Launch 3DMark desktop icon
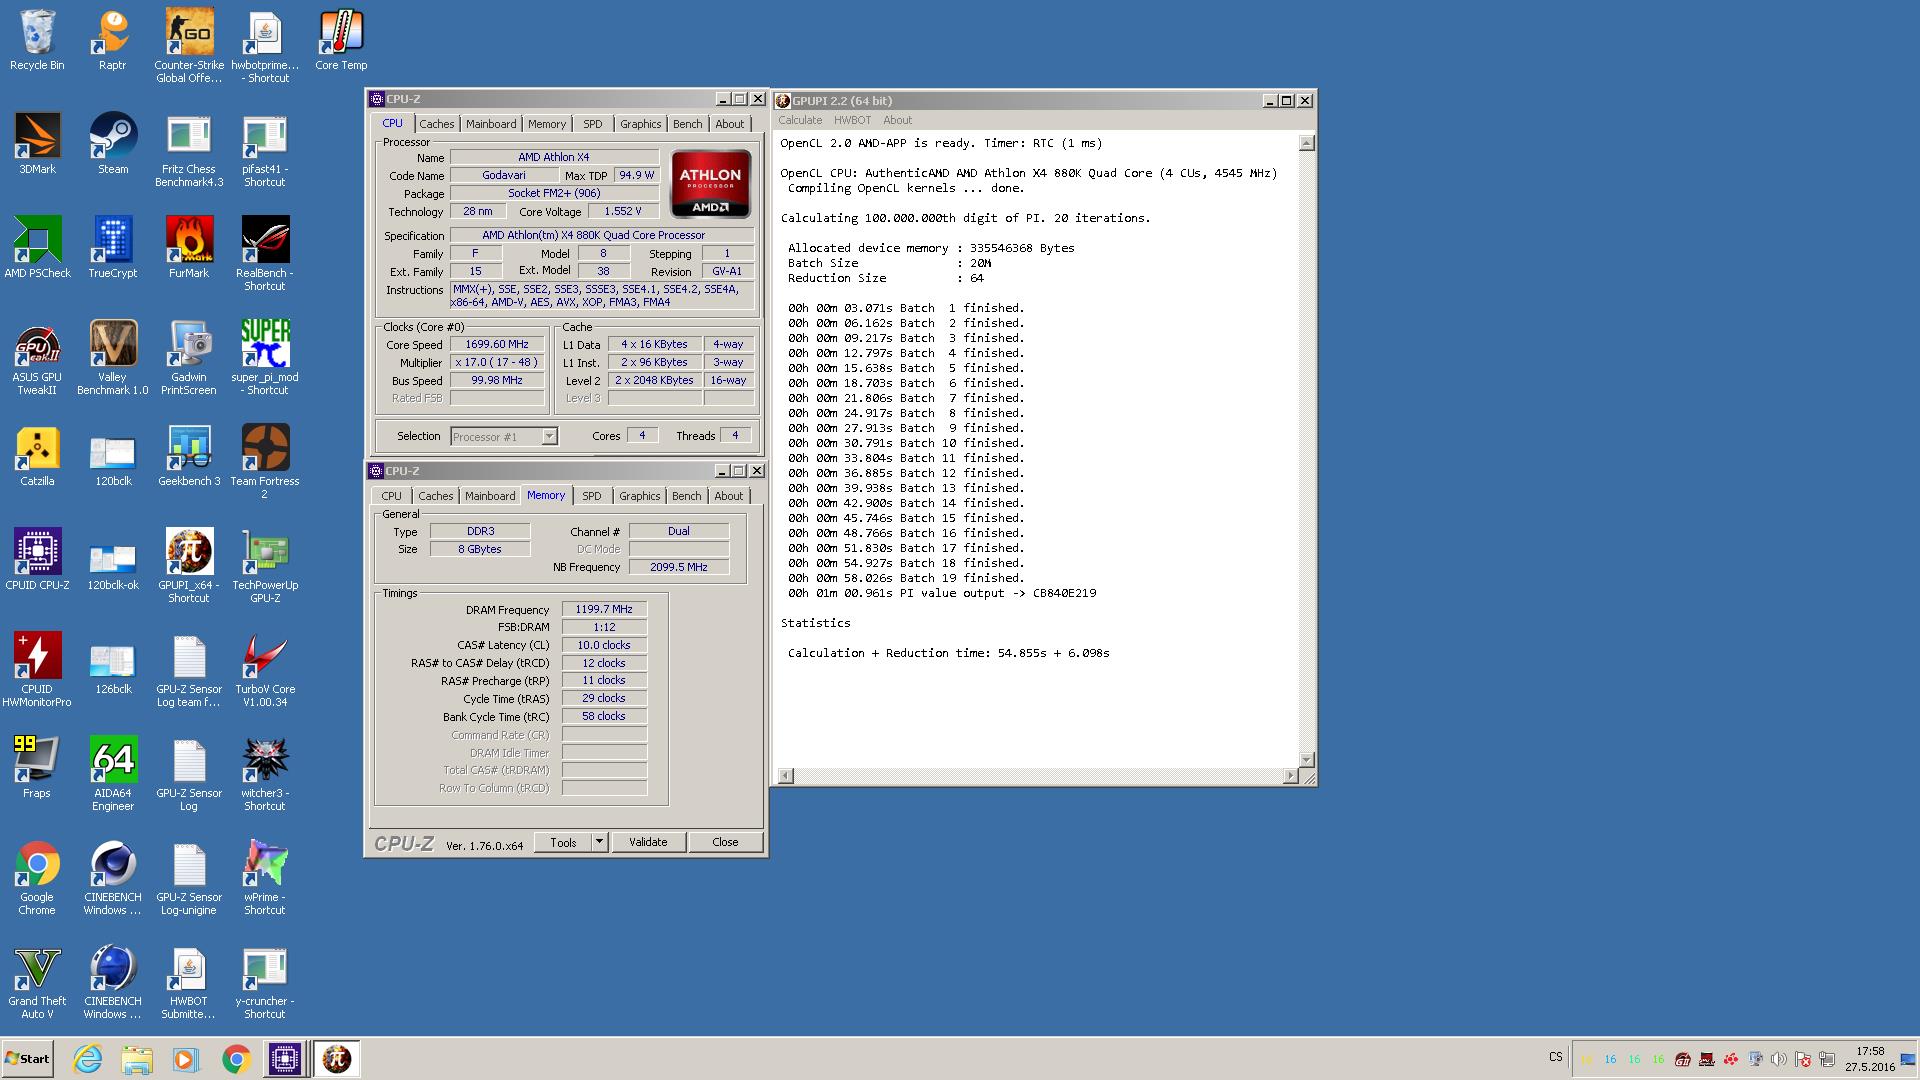Image resolution: width=1920 pixels, height=1080 pixels. click(37, 144)
